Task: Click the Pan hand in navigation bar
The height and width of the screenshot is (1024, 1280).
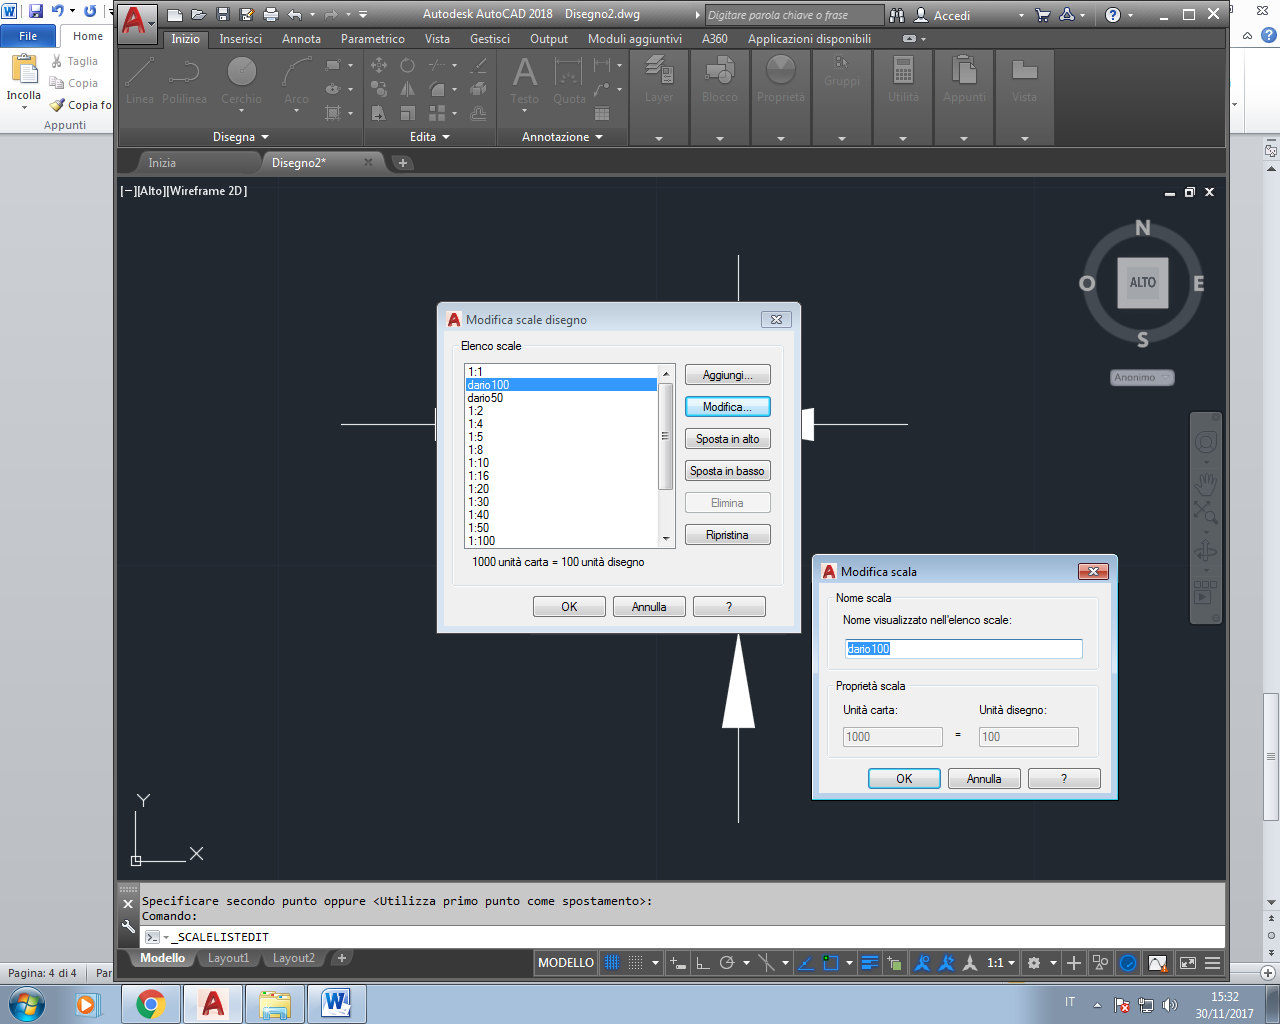Action: [x=1206, y=485]
